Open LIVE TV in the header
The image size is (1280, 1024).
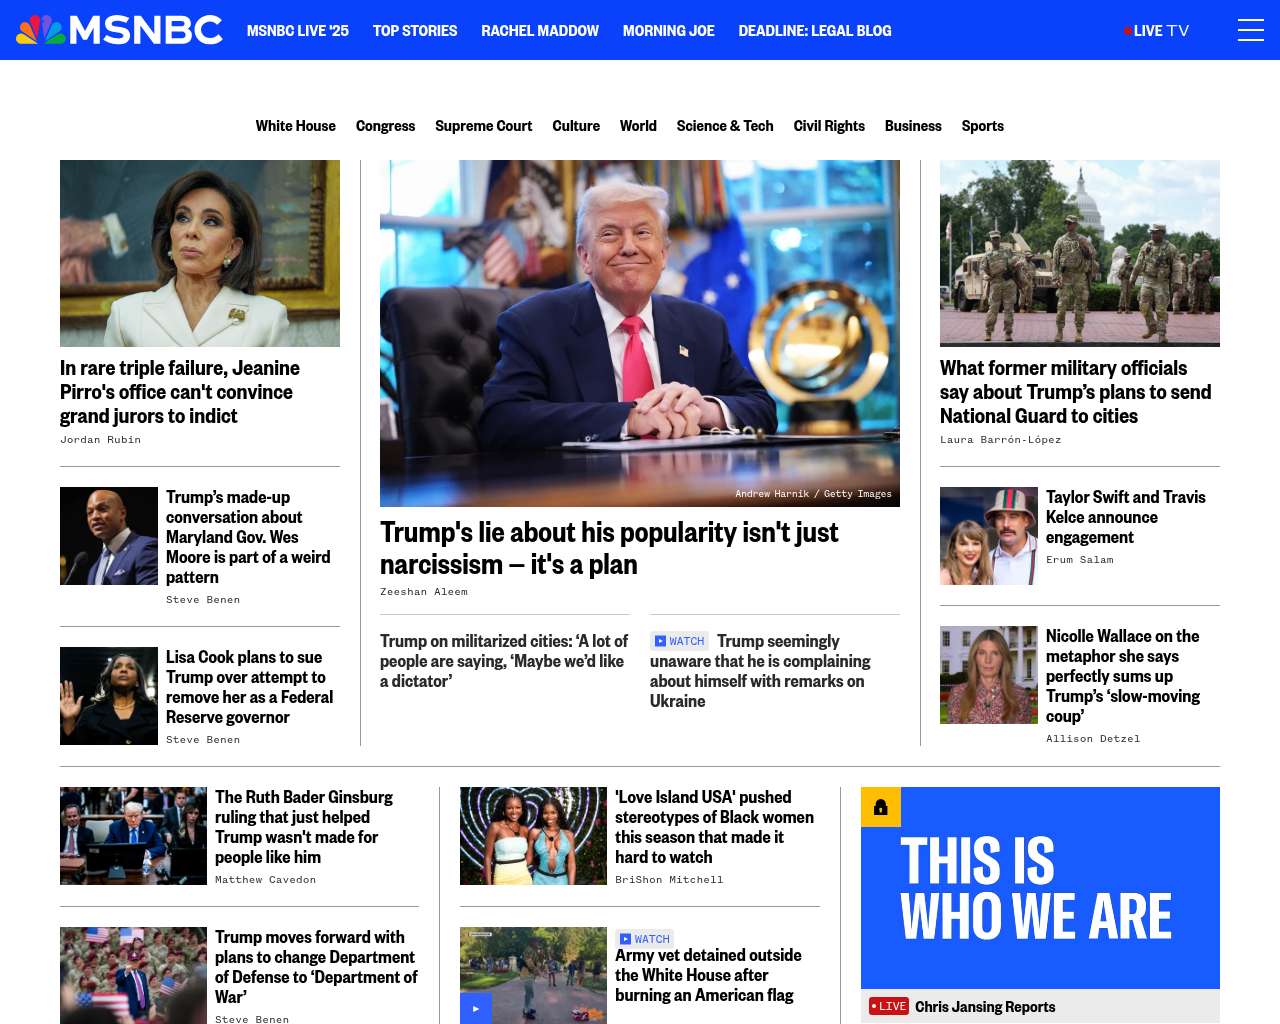pyautogui.click(x=1157, y=31)
